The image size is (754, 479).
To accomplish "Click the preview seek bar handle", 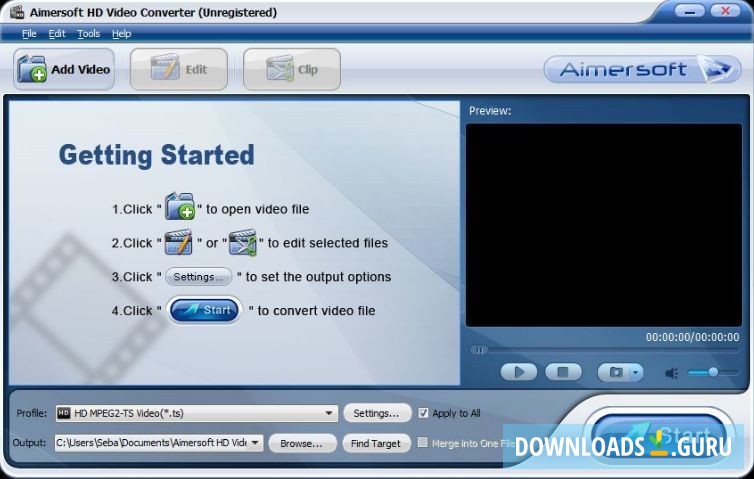I will click(479, 350).
